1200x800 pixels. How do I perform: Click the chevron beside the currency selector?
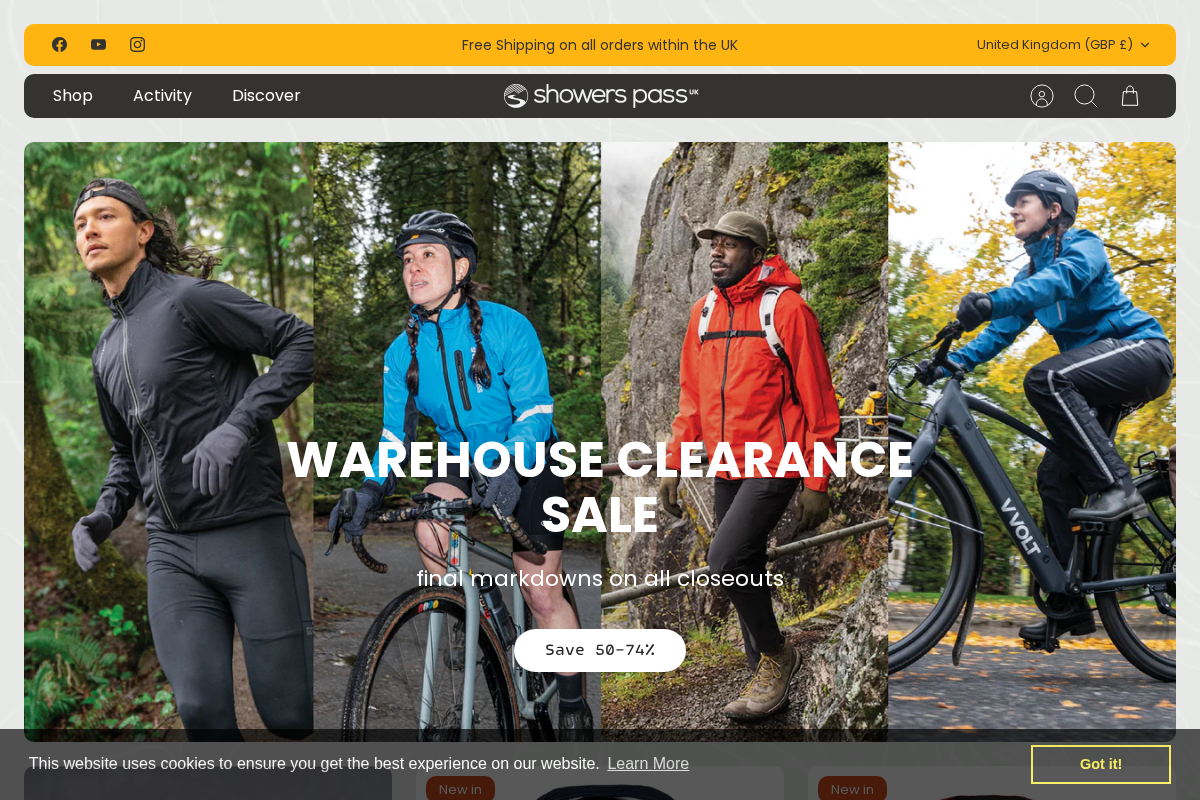1145,45
